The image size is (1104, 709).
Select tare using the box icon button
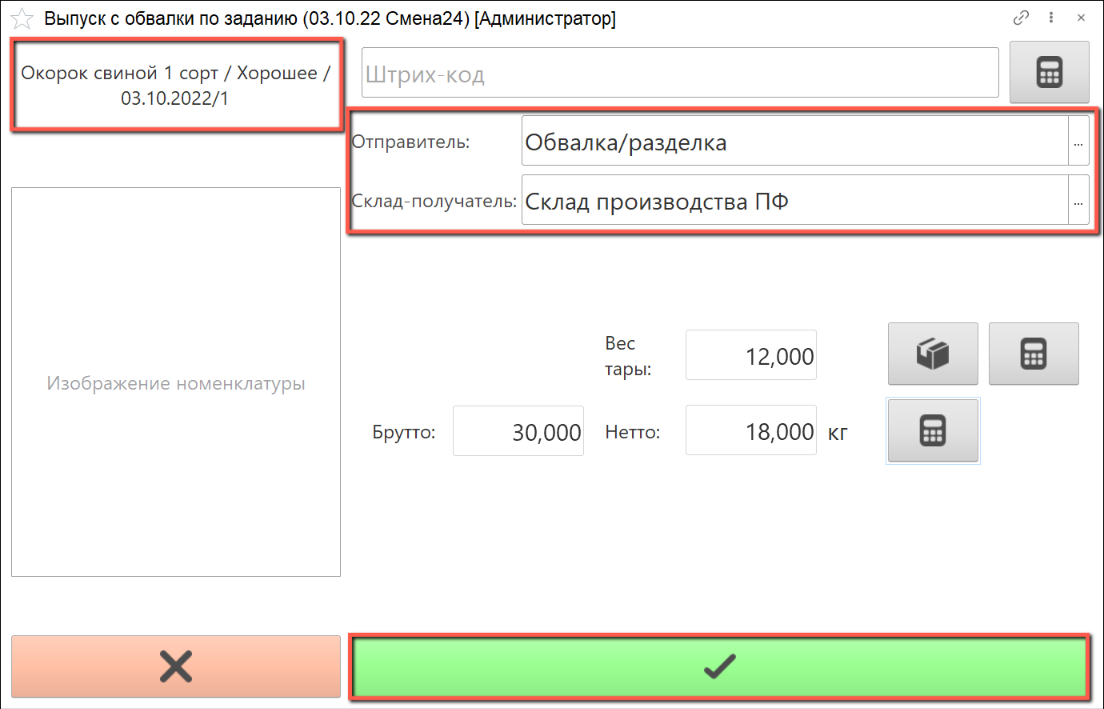tap(933, 354)
